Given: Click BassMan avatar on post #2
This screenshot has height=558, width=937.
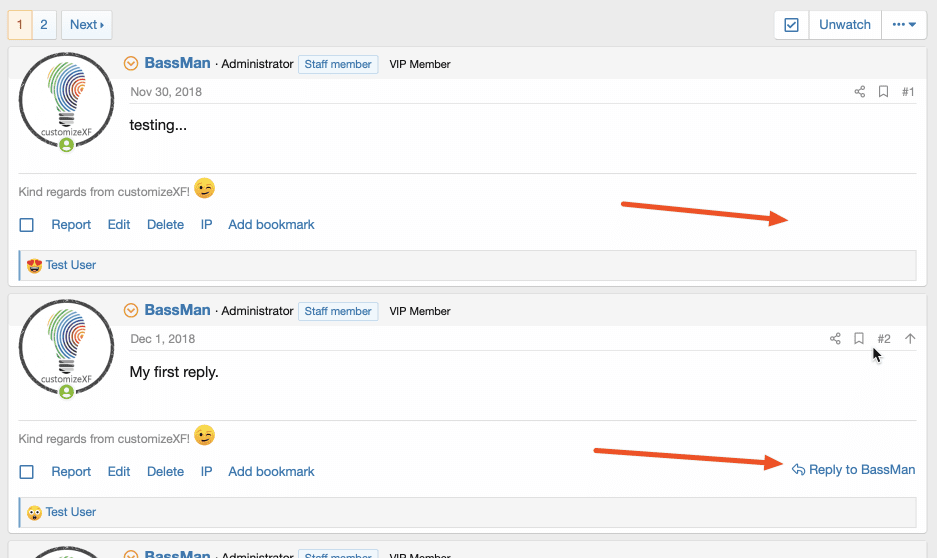Looking at the screenshot, I should pos(66,348).
